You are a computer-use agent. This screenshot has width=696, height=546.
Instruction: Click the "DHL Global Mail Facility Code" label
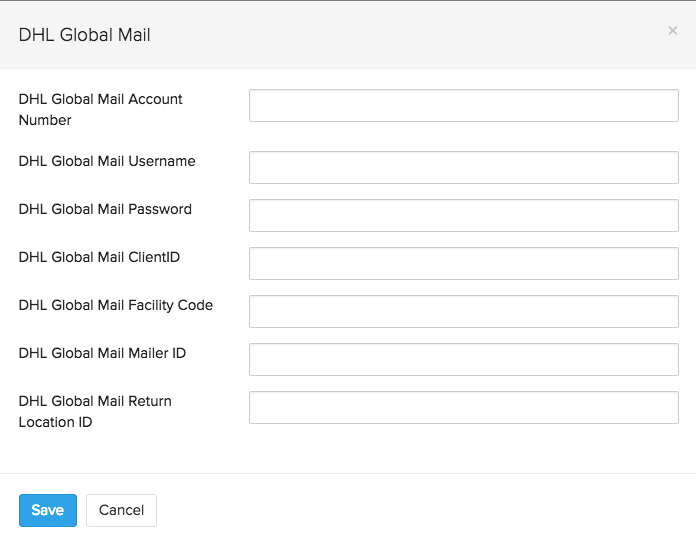116,305
